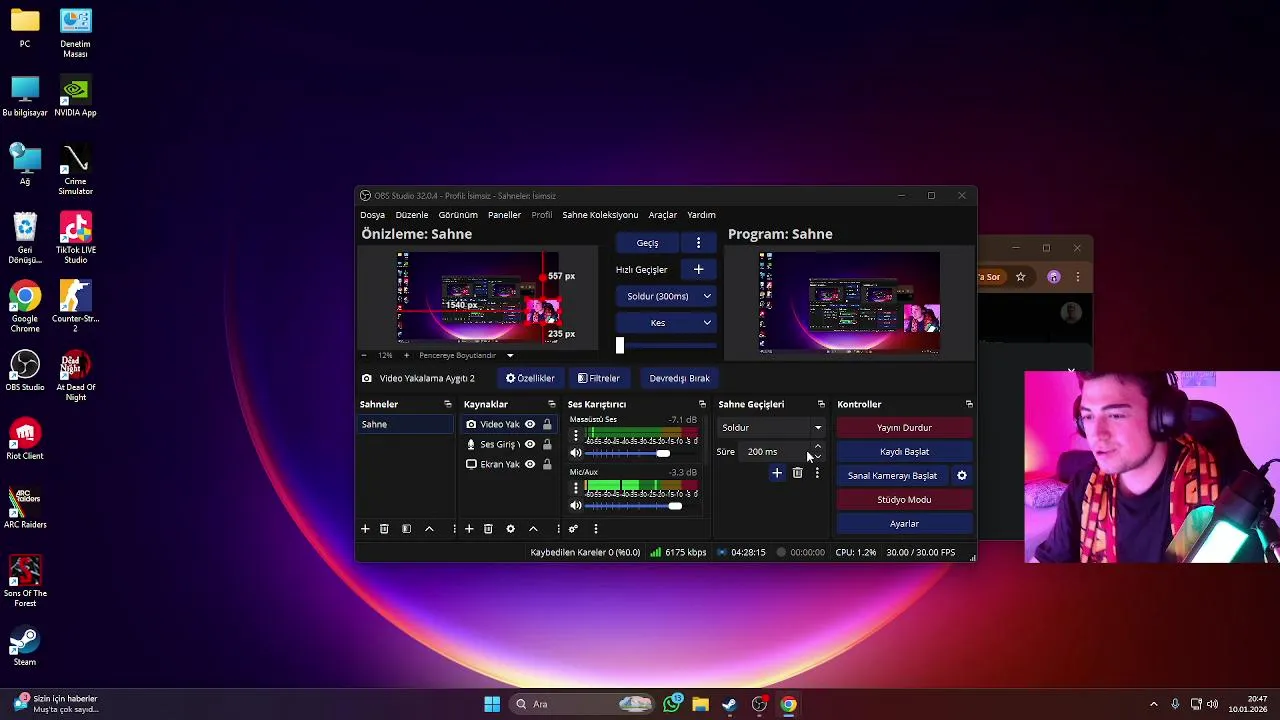
Task: Open the Dosya menu
Action: coord(372,215)
